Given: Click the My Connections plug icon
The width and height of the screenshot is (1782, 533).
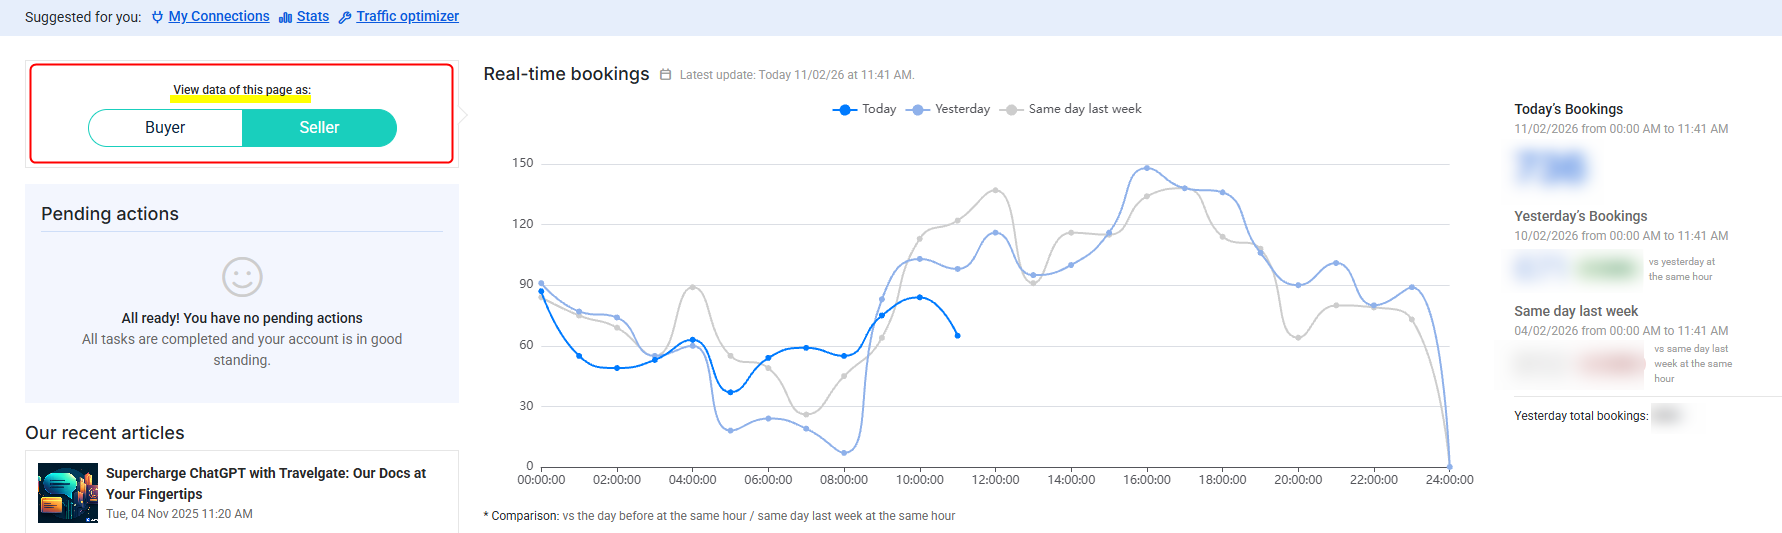Looking at the screenshot, I should pyautogui.click(x=157, y=17).
